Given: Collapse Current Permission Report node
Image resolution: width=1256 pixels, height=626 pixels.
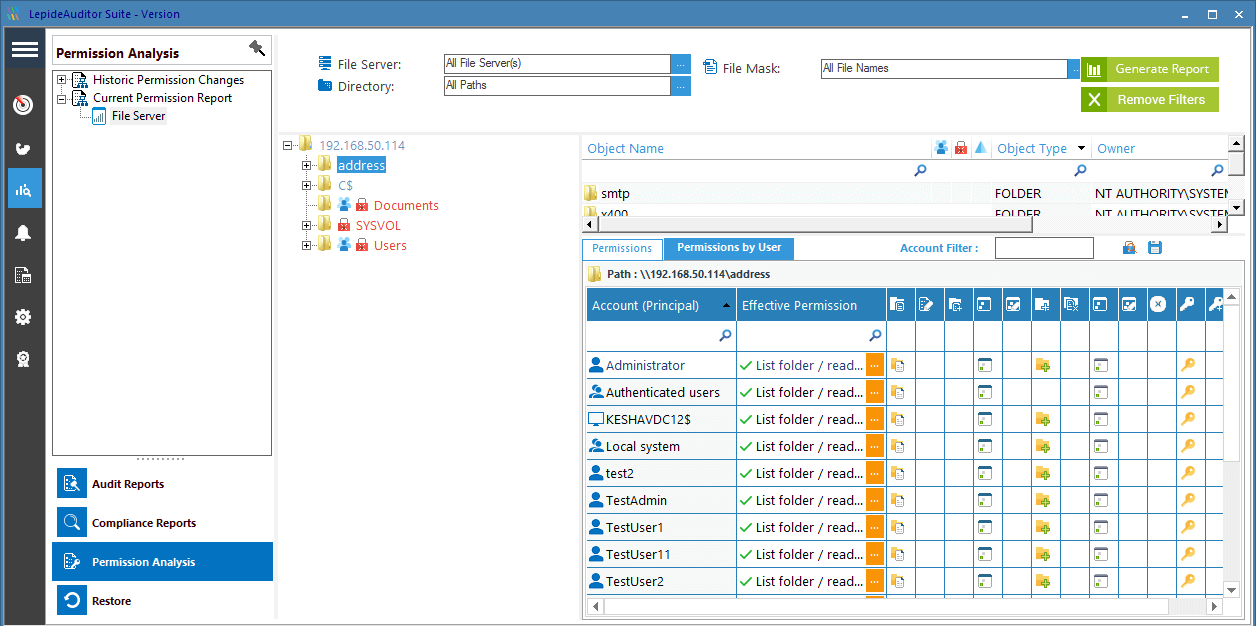Looking at the screenshot, I should point(62,98).
